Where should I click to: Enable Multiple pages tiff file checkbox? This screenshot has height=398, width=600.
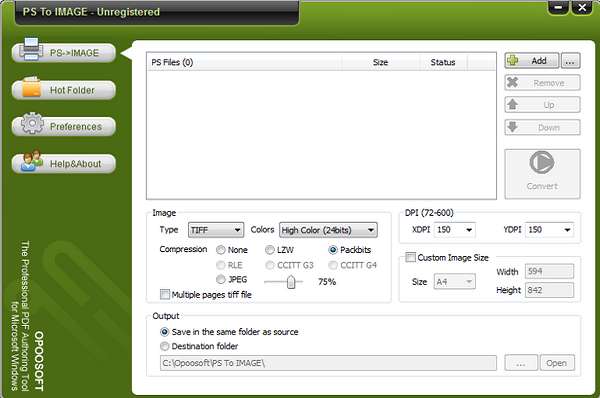165,294
